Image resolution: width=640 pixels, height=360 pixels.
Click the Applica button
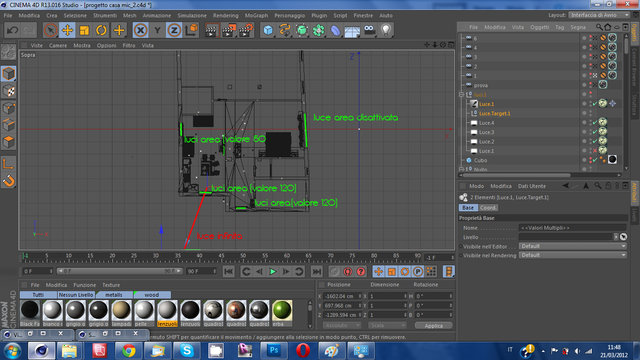coord(433,325)
